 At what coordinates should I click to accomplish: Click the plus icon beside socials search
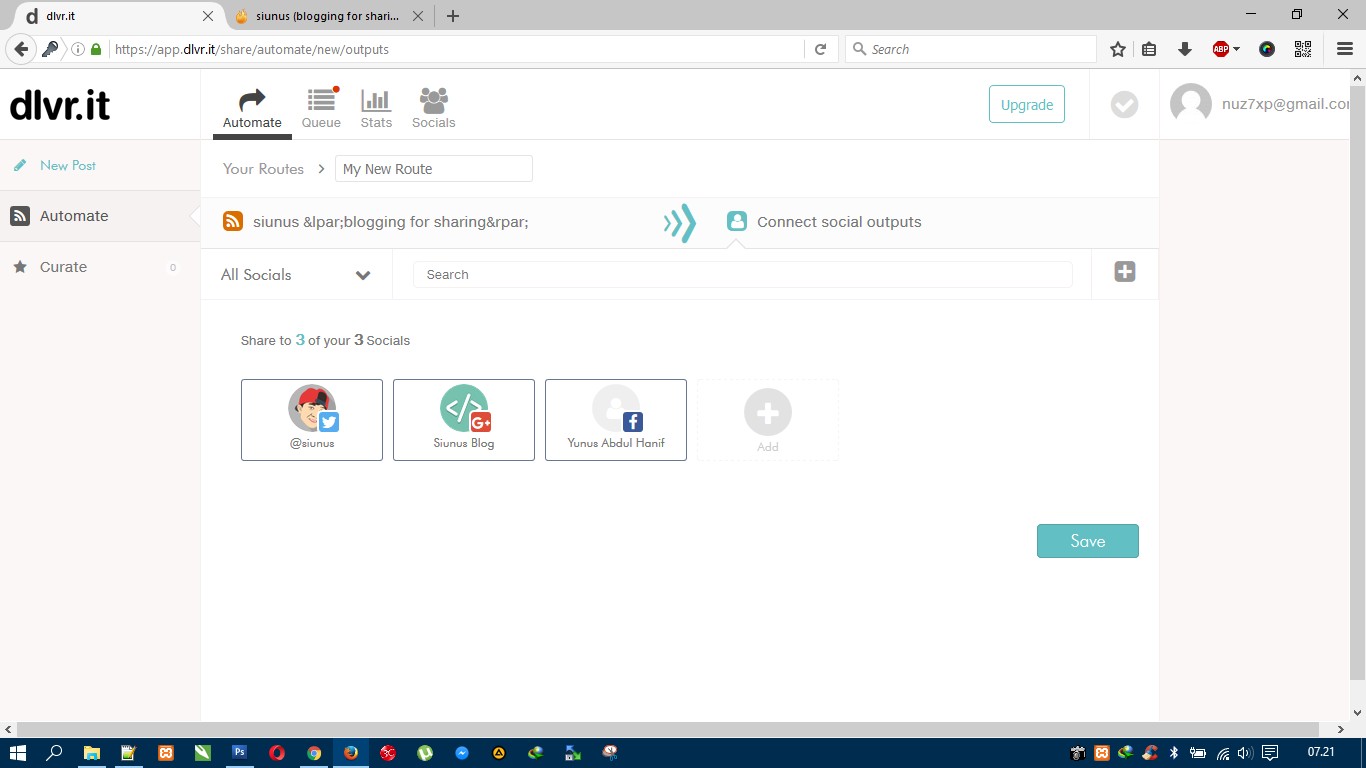click(1125, 271)
